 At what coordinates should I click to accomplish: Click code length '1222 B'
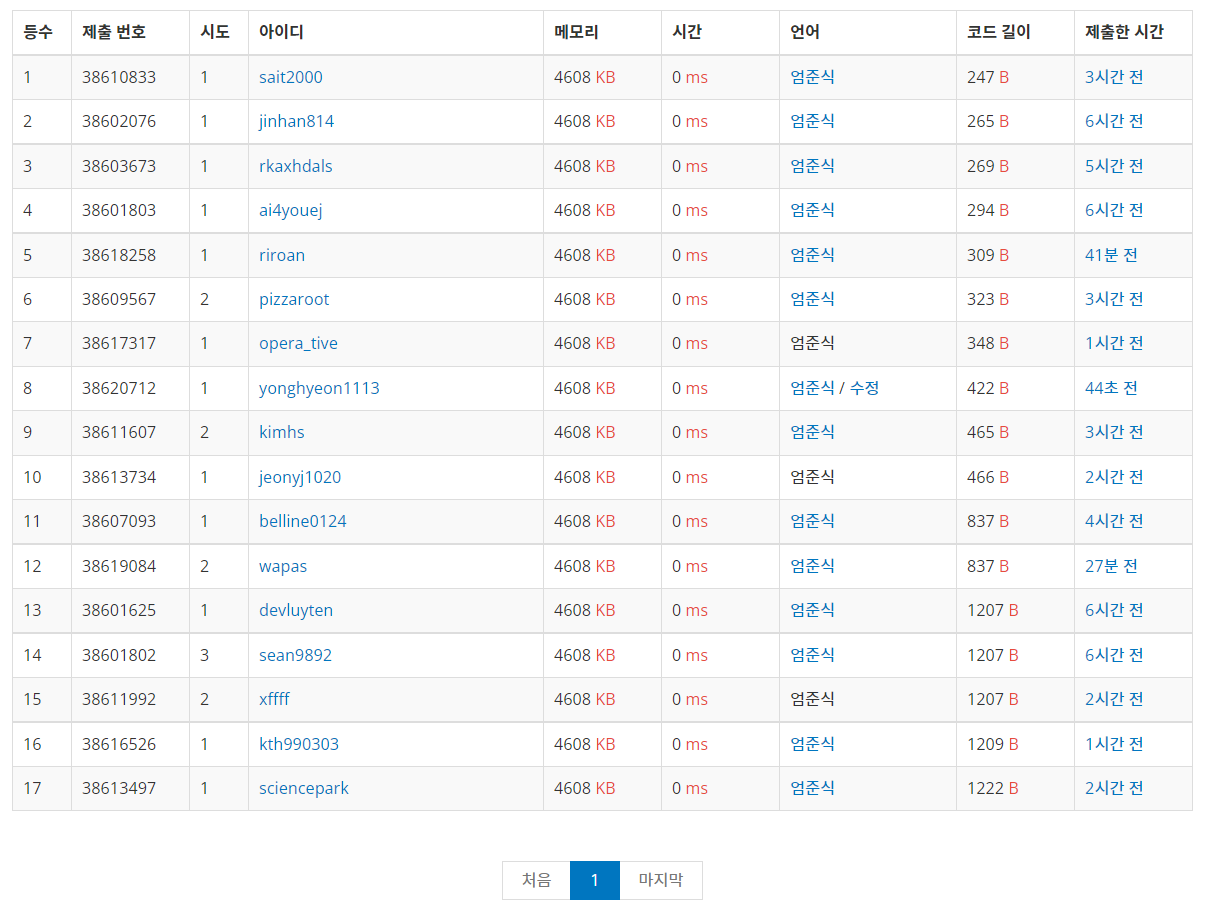pyautogui.click(x=993, y=788)
